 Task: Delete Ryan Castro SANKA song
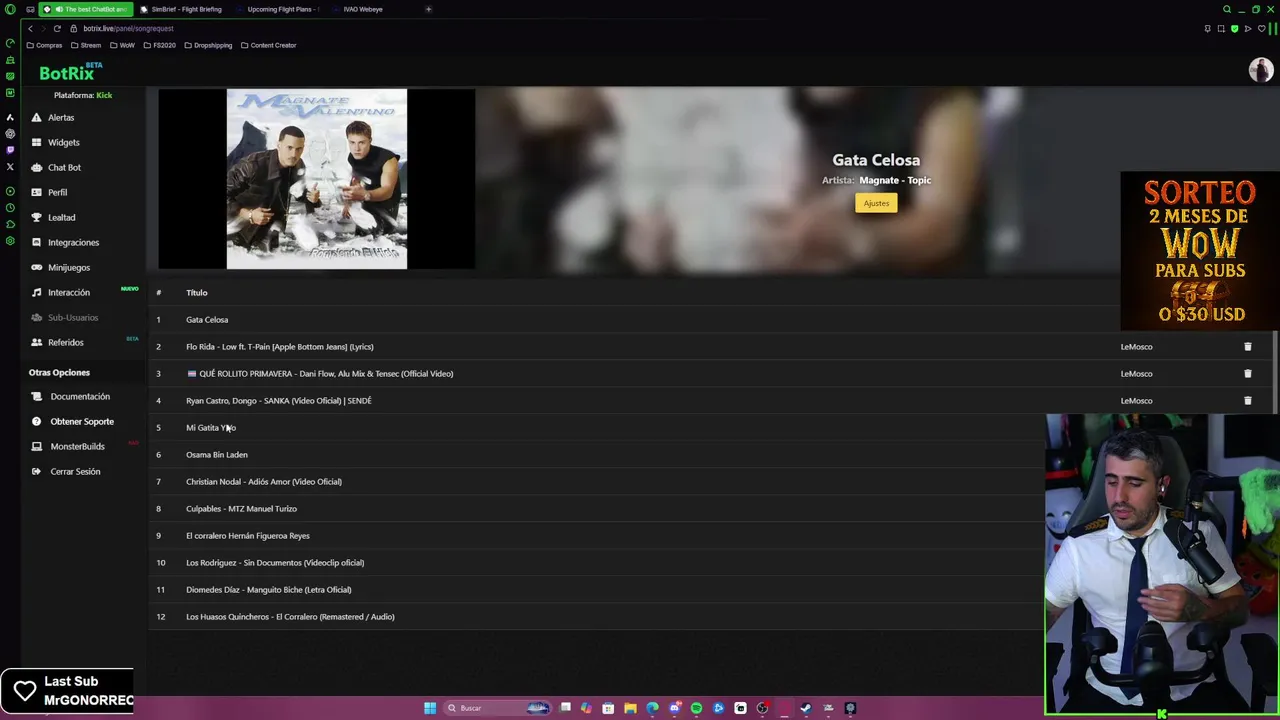tap(1247, 401)
